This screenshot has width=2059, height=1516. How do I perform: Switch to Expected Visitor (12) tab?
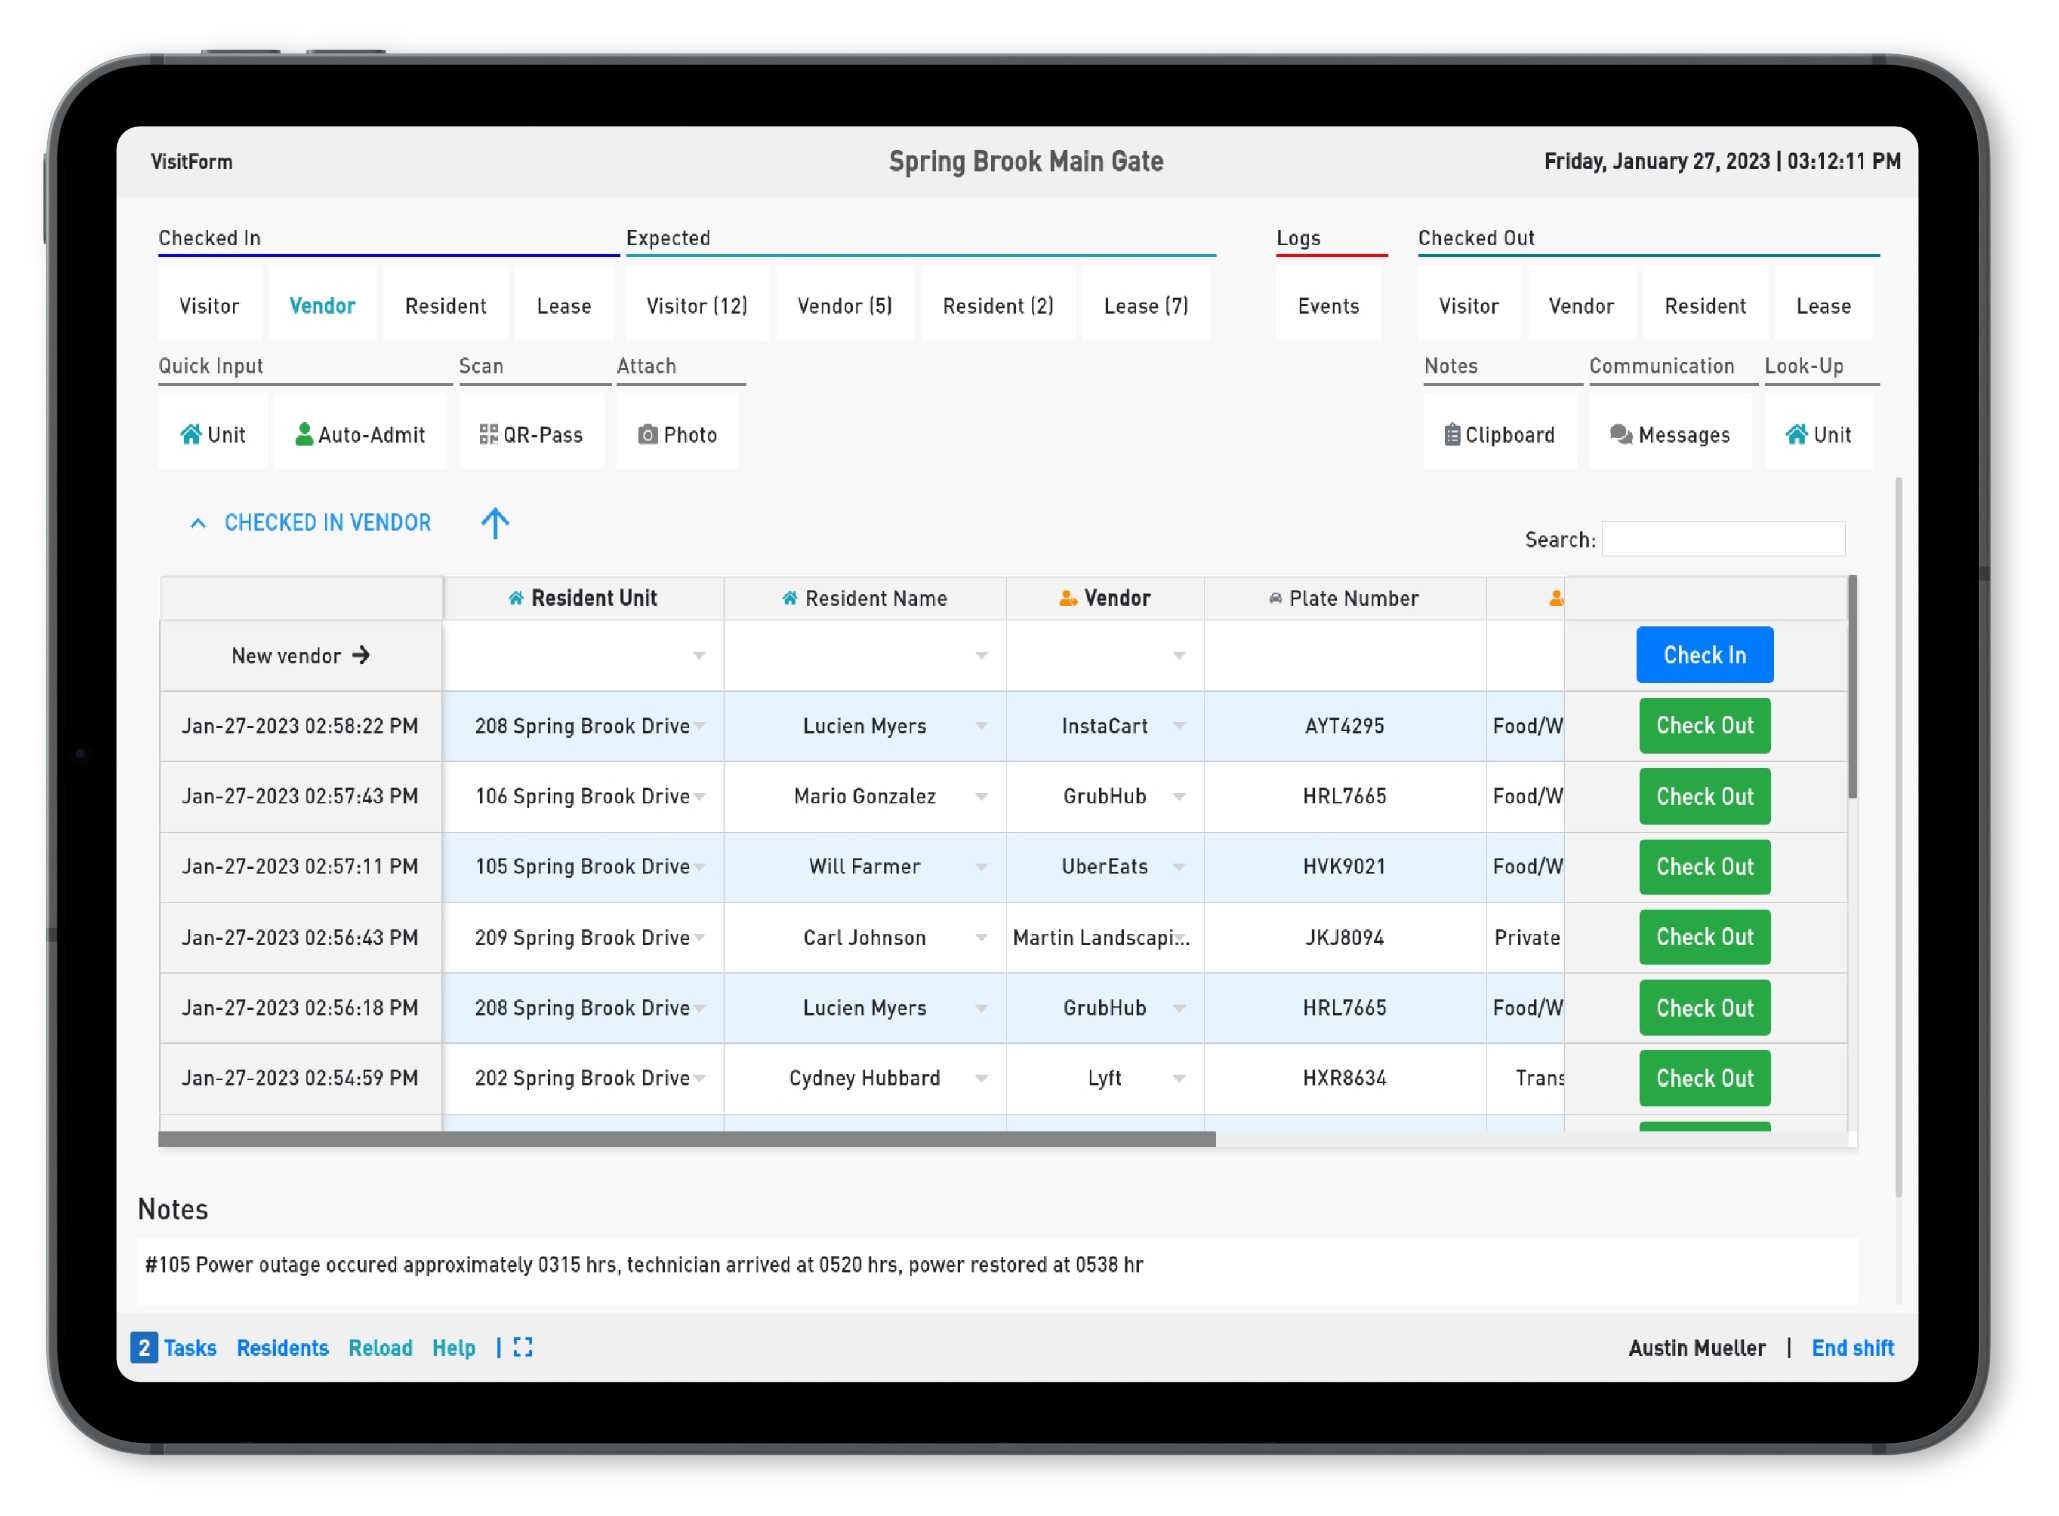pos(696,305)
